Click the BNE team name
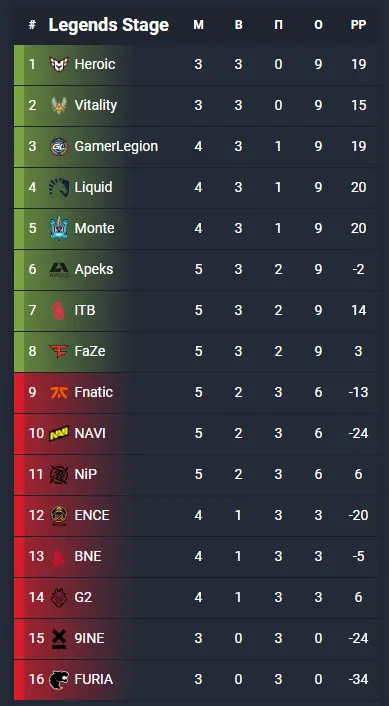The width and height of the screenshot is (389, 706). click(x=88, y=556)
